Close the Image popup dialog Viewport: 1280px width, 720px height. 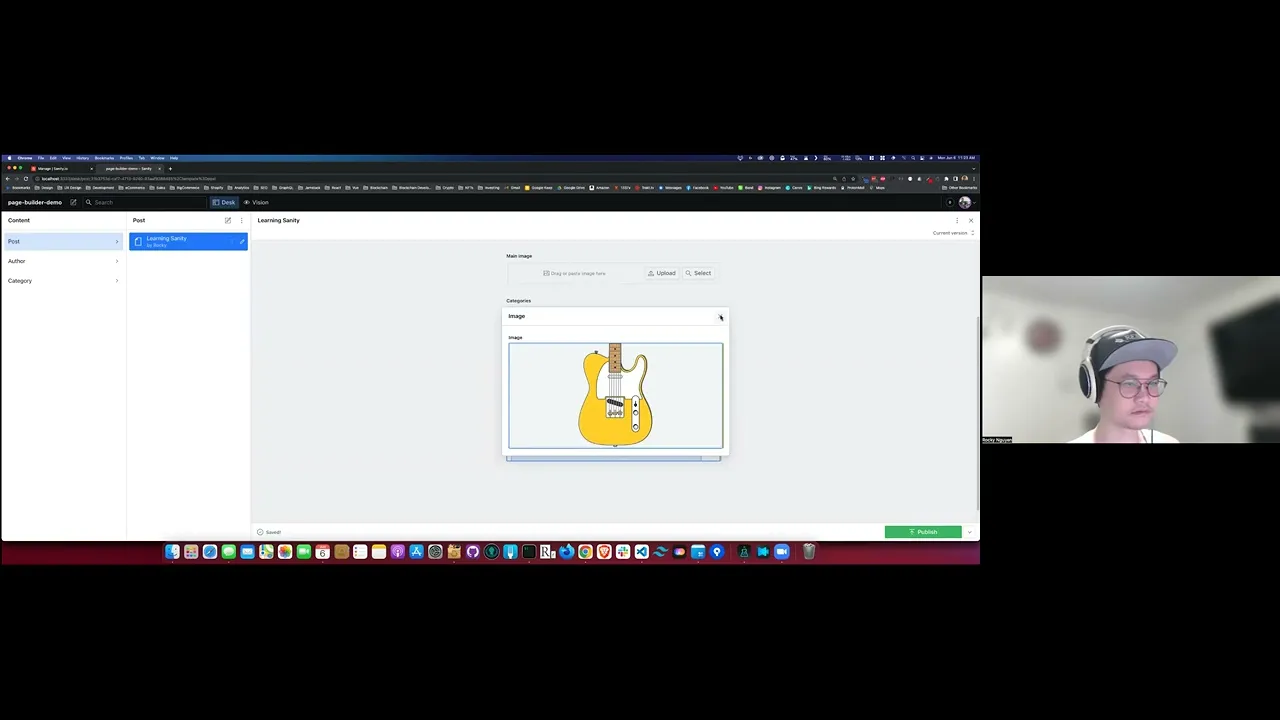tap(720, 317)
